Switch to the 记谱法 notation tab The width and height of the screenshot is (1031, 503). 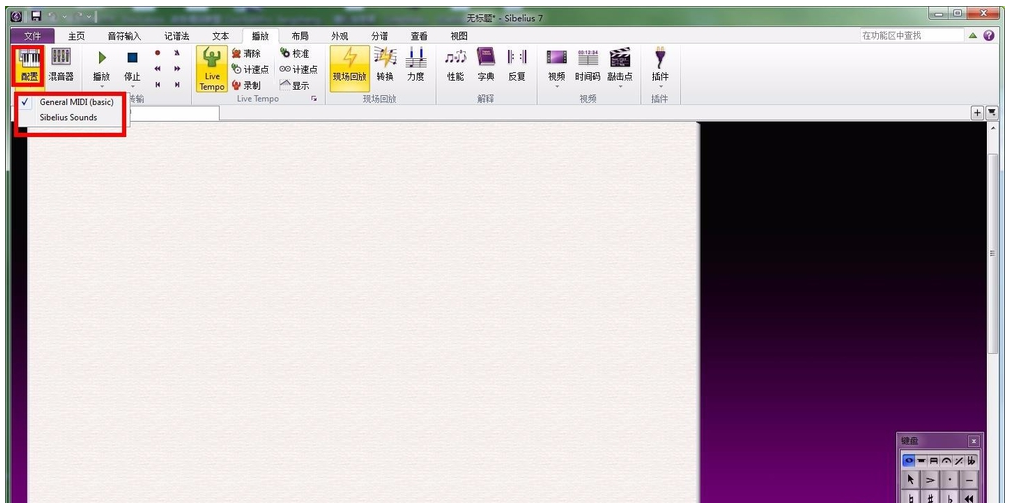tap(176, 36)
